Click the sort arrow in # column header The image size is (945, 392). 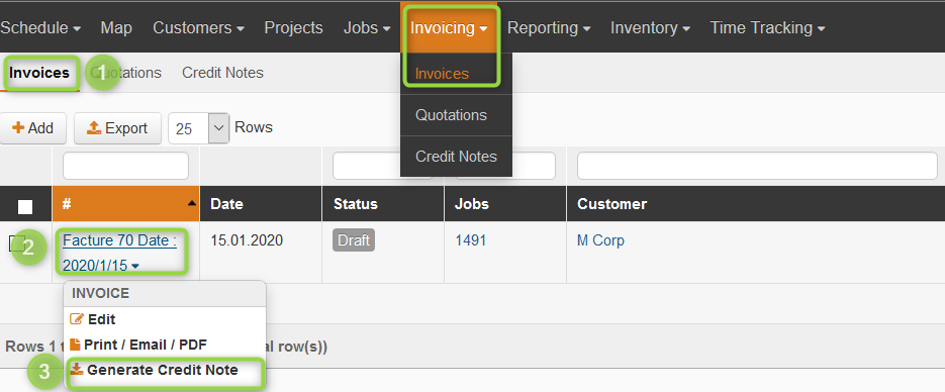pyautogui.click(x=192, y=204)
